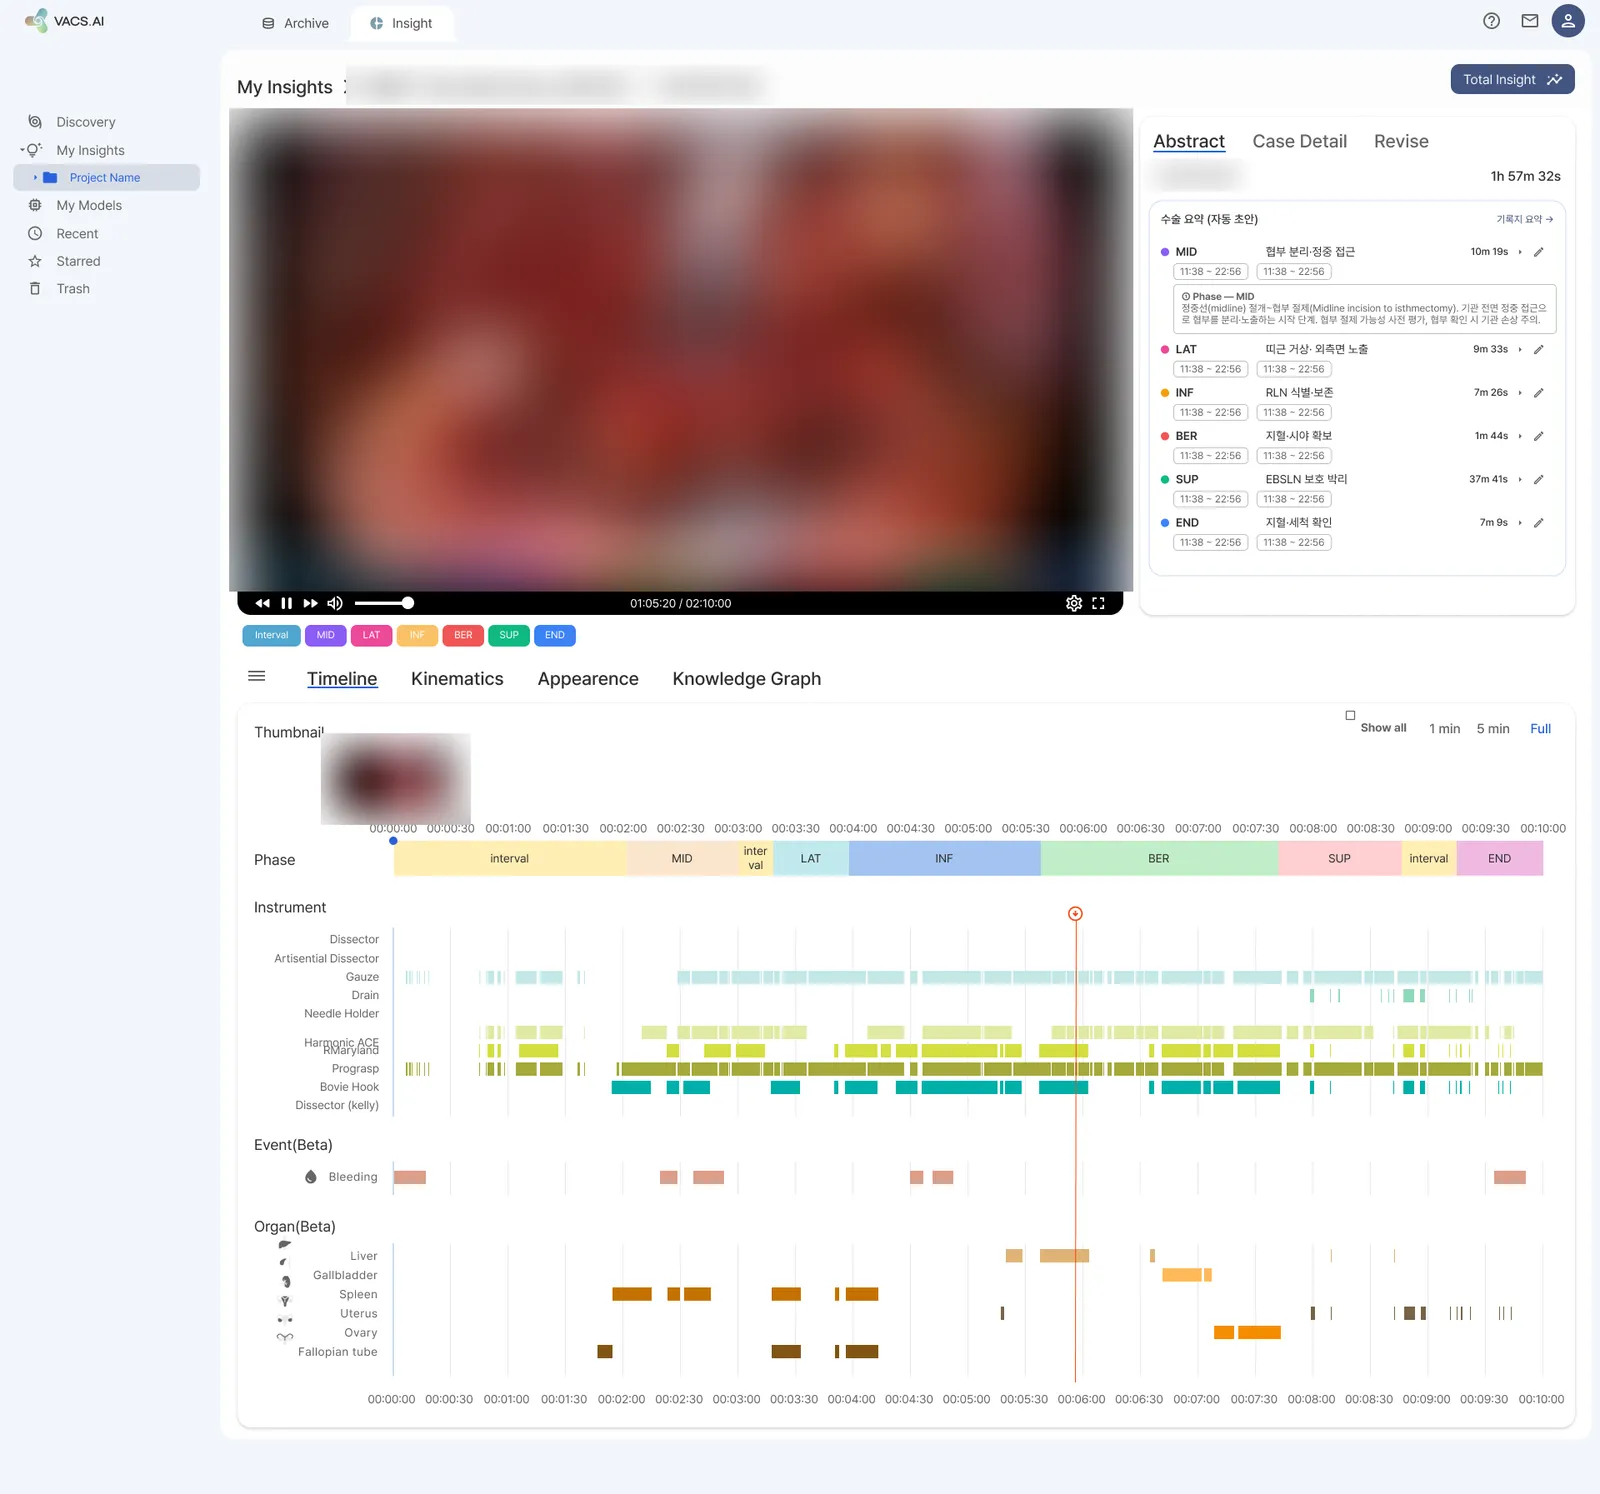Screen dimensions: 1600x1494
Task: Expand the BER phase row arrow
Action: [x=1520, y=436]
